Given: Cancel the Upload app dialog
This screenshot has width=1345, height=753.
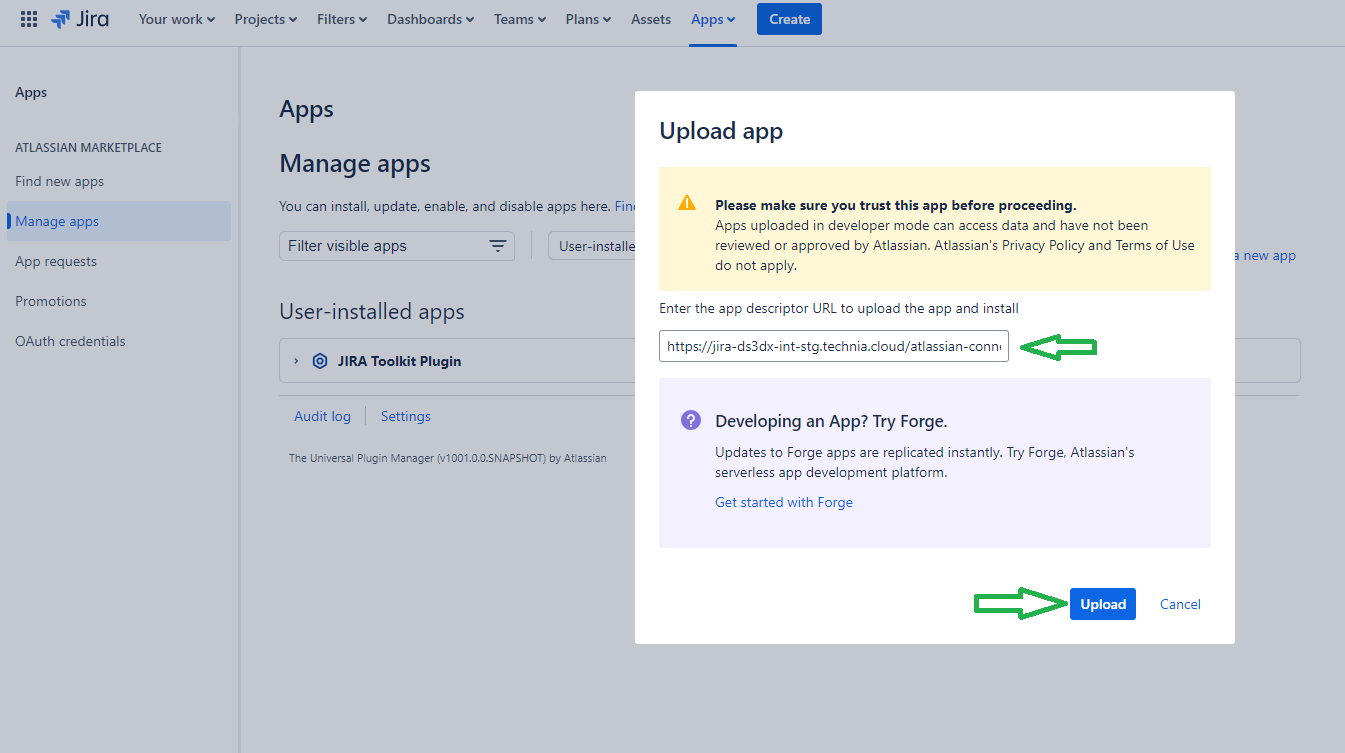Looking at the screenshot, I should click(x=1180, y=604).
